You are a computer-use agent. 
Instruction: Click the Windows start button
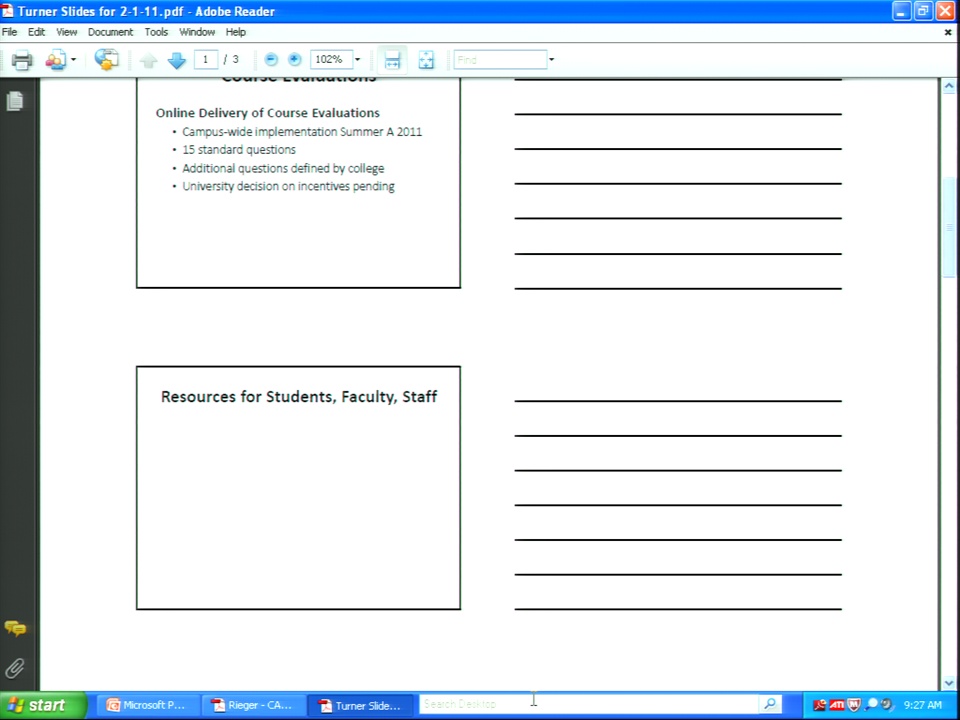(x=43, y=705)
